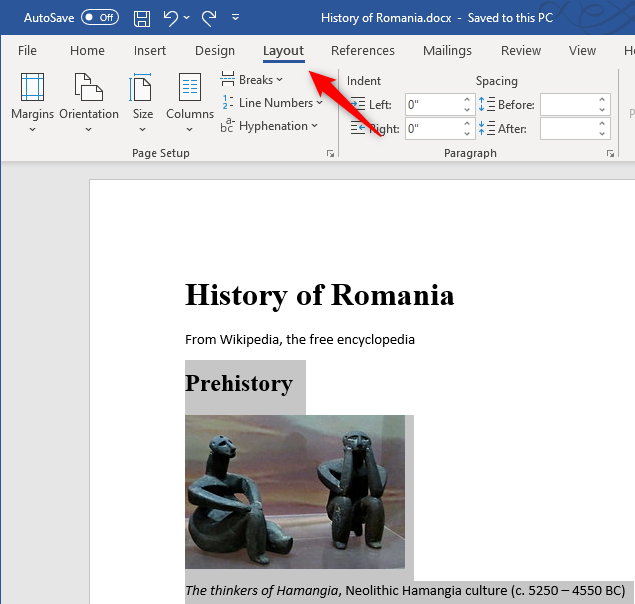Open the page Size menu
Image resolution: width=635 pixels, height=604 pixels.
pyautogui.click(x=143, y=103)
